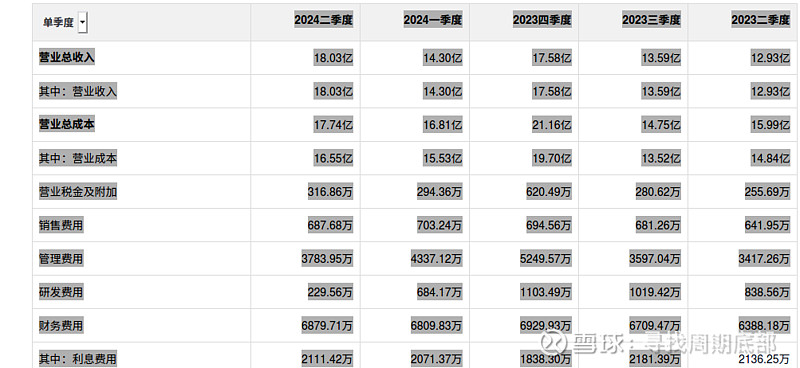Click the 2023二季度 column header
The height and width of the screenshot is (368, 800).
point(760,20)
